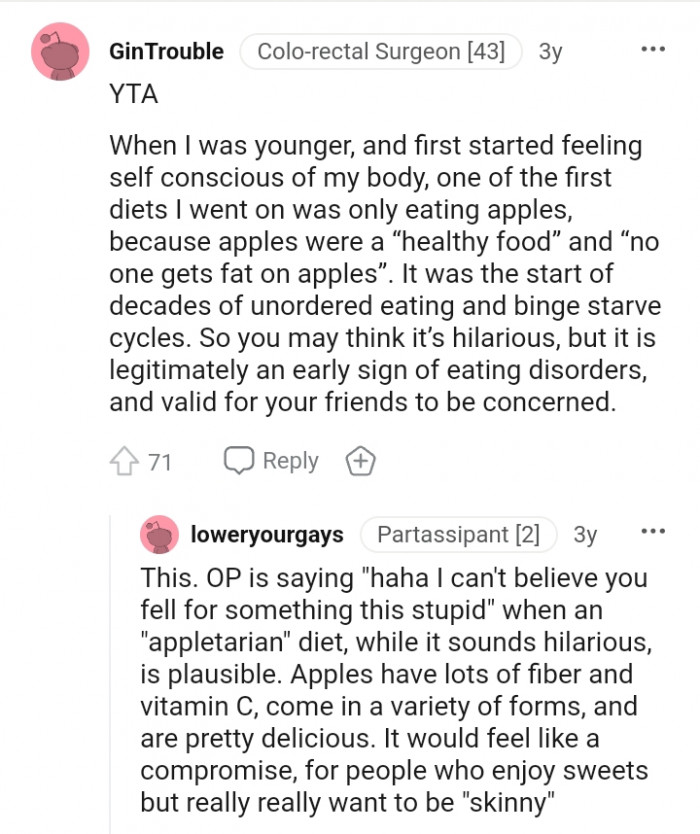Open loweryourgays' username link
This screenshot has height=834, width=700.
(265, 535)
